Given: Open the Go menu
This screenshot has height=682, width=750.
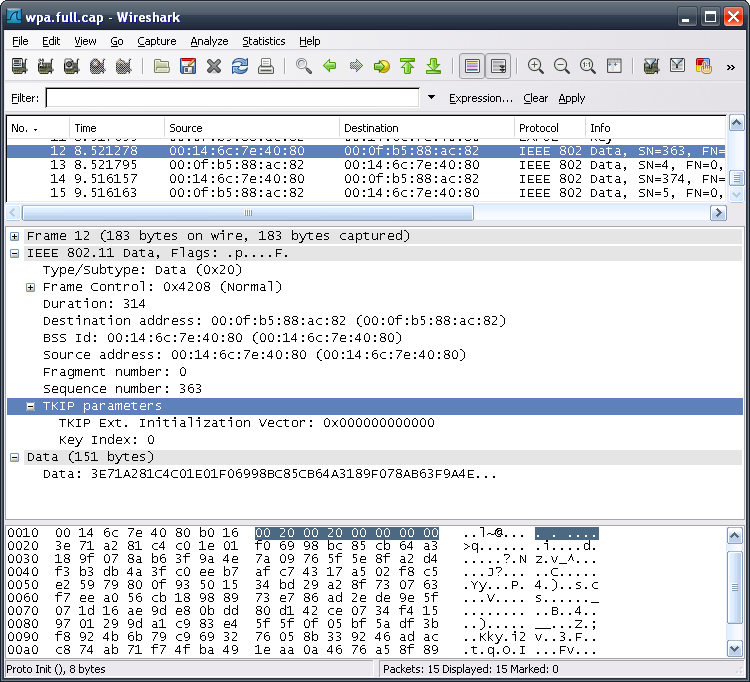Looking at the screenshot, I should 117,41.
